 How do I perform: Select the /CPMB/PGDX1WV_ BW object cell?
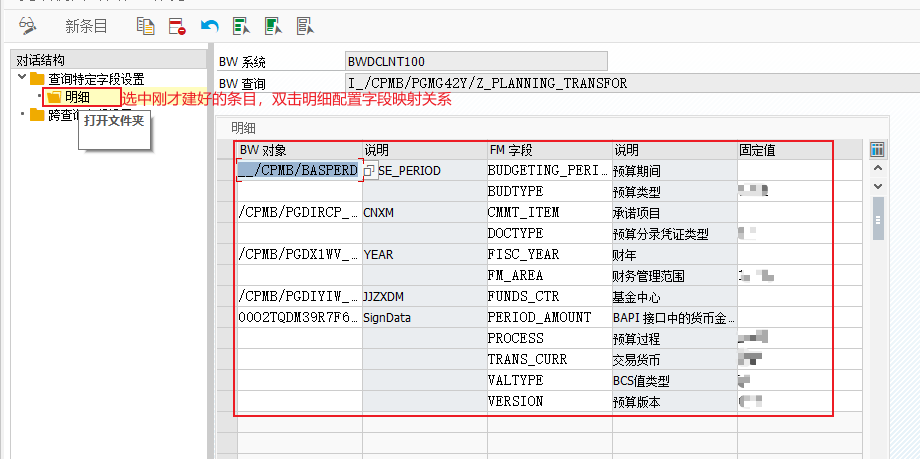click(x=300, y=255)
